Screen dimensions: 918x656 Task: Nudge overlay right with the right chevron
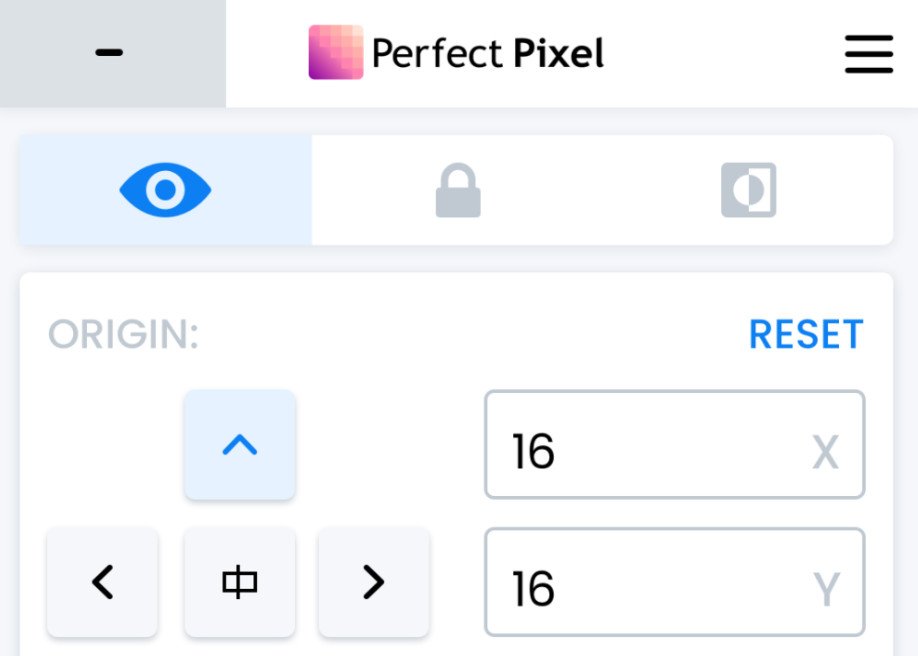click(x=373, y=582)
